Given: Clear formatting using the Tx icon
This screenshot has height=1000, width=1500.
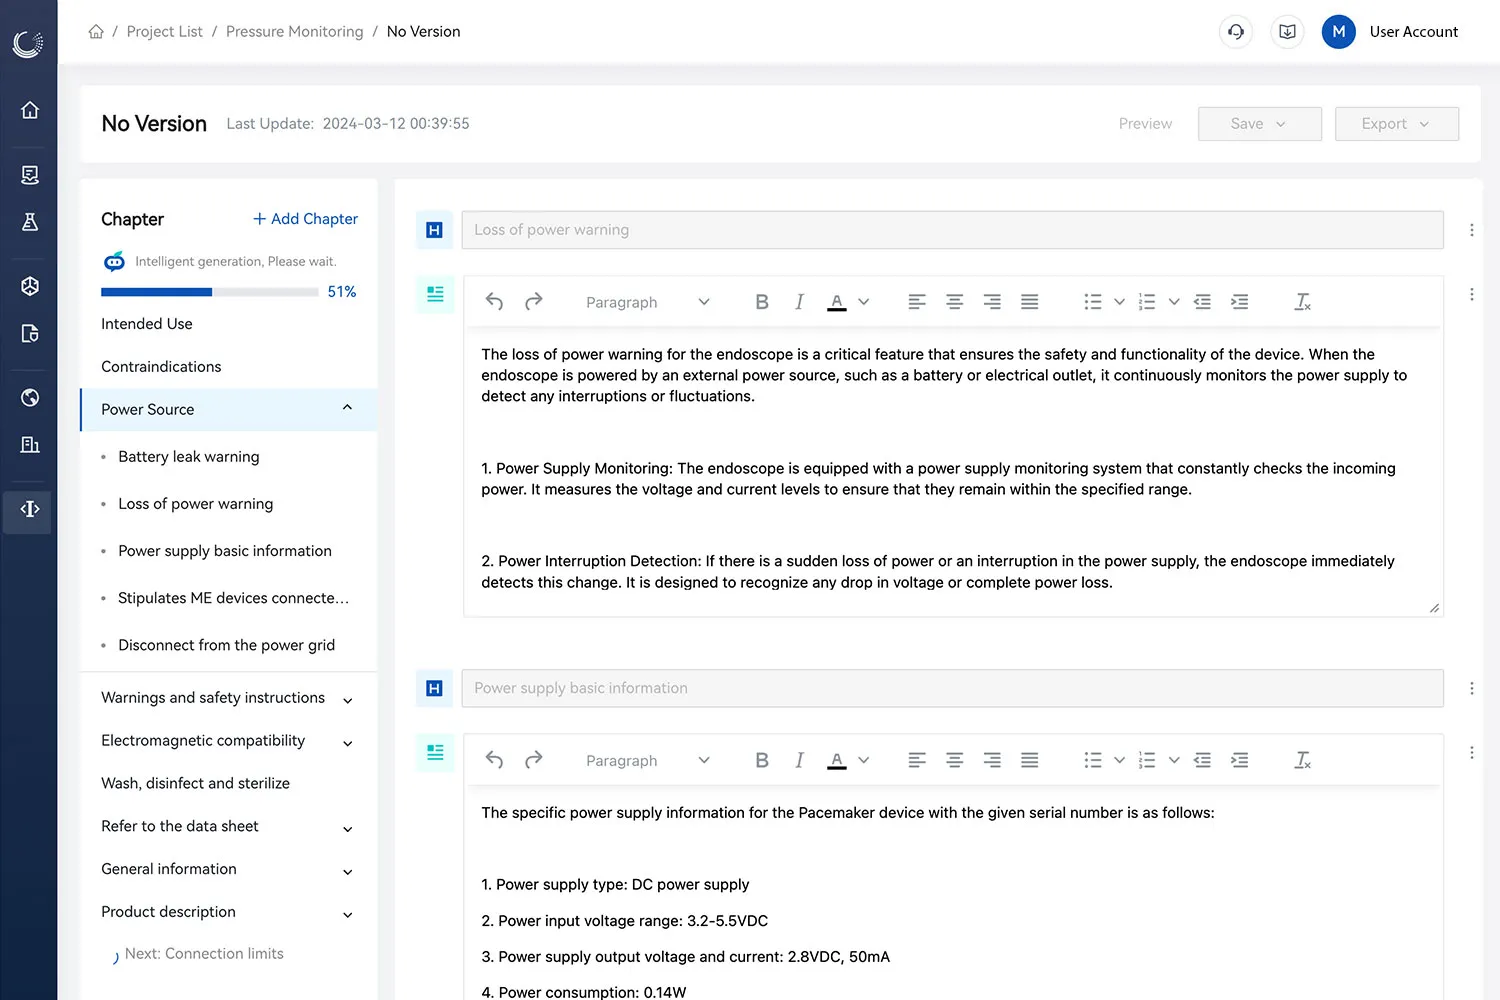Looking at the screenshot, I should pos(1302,301).
